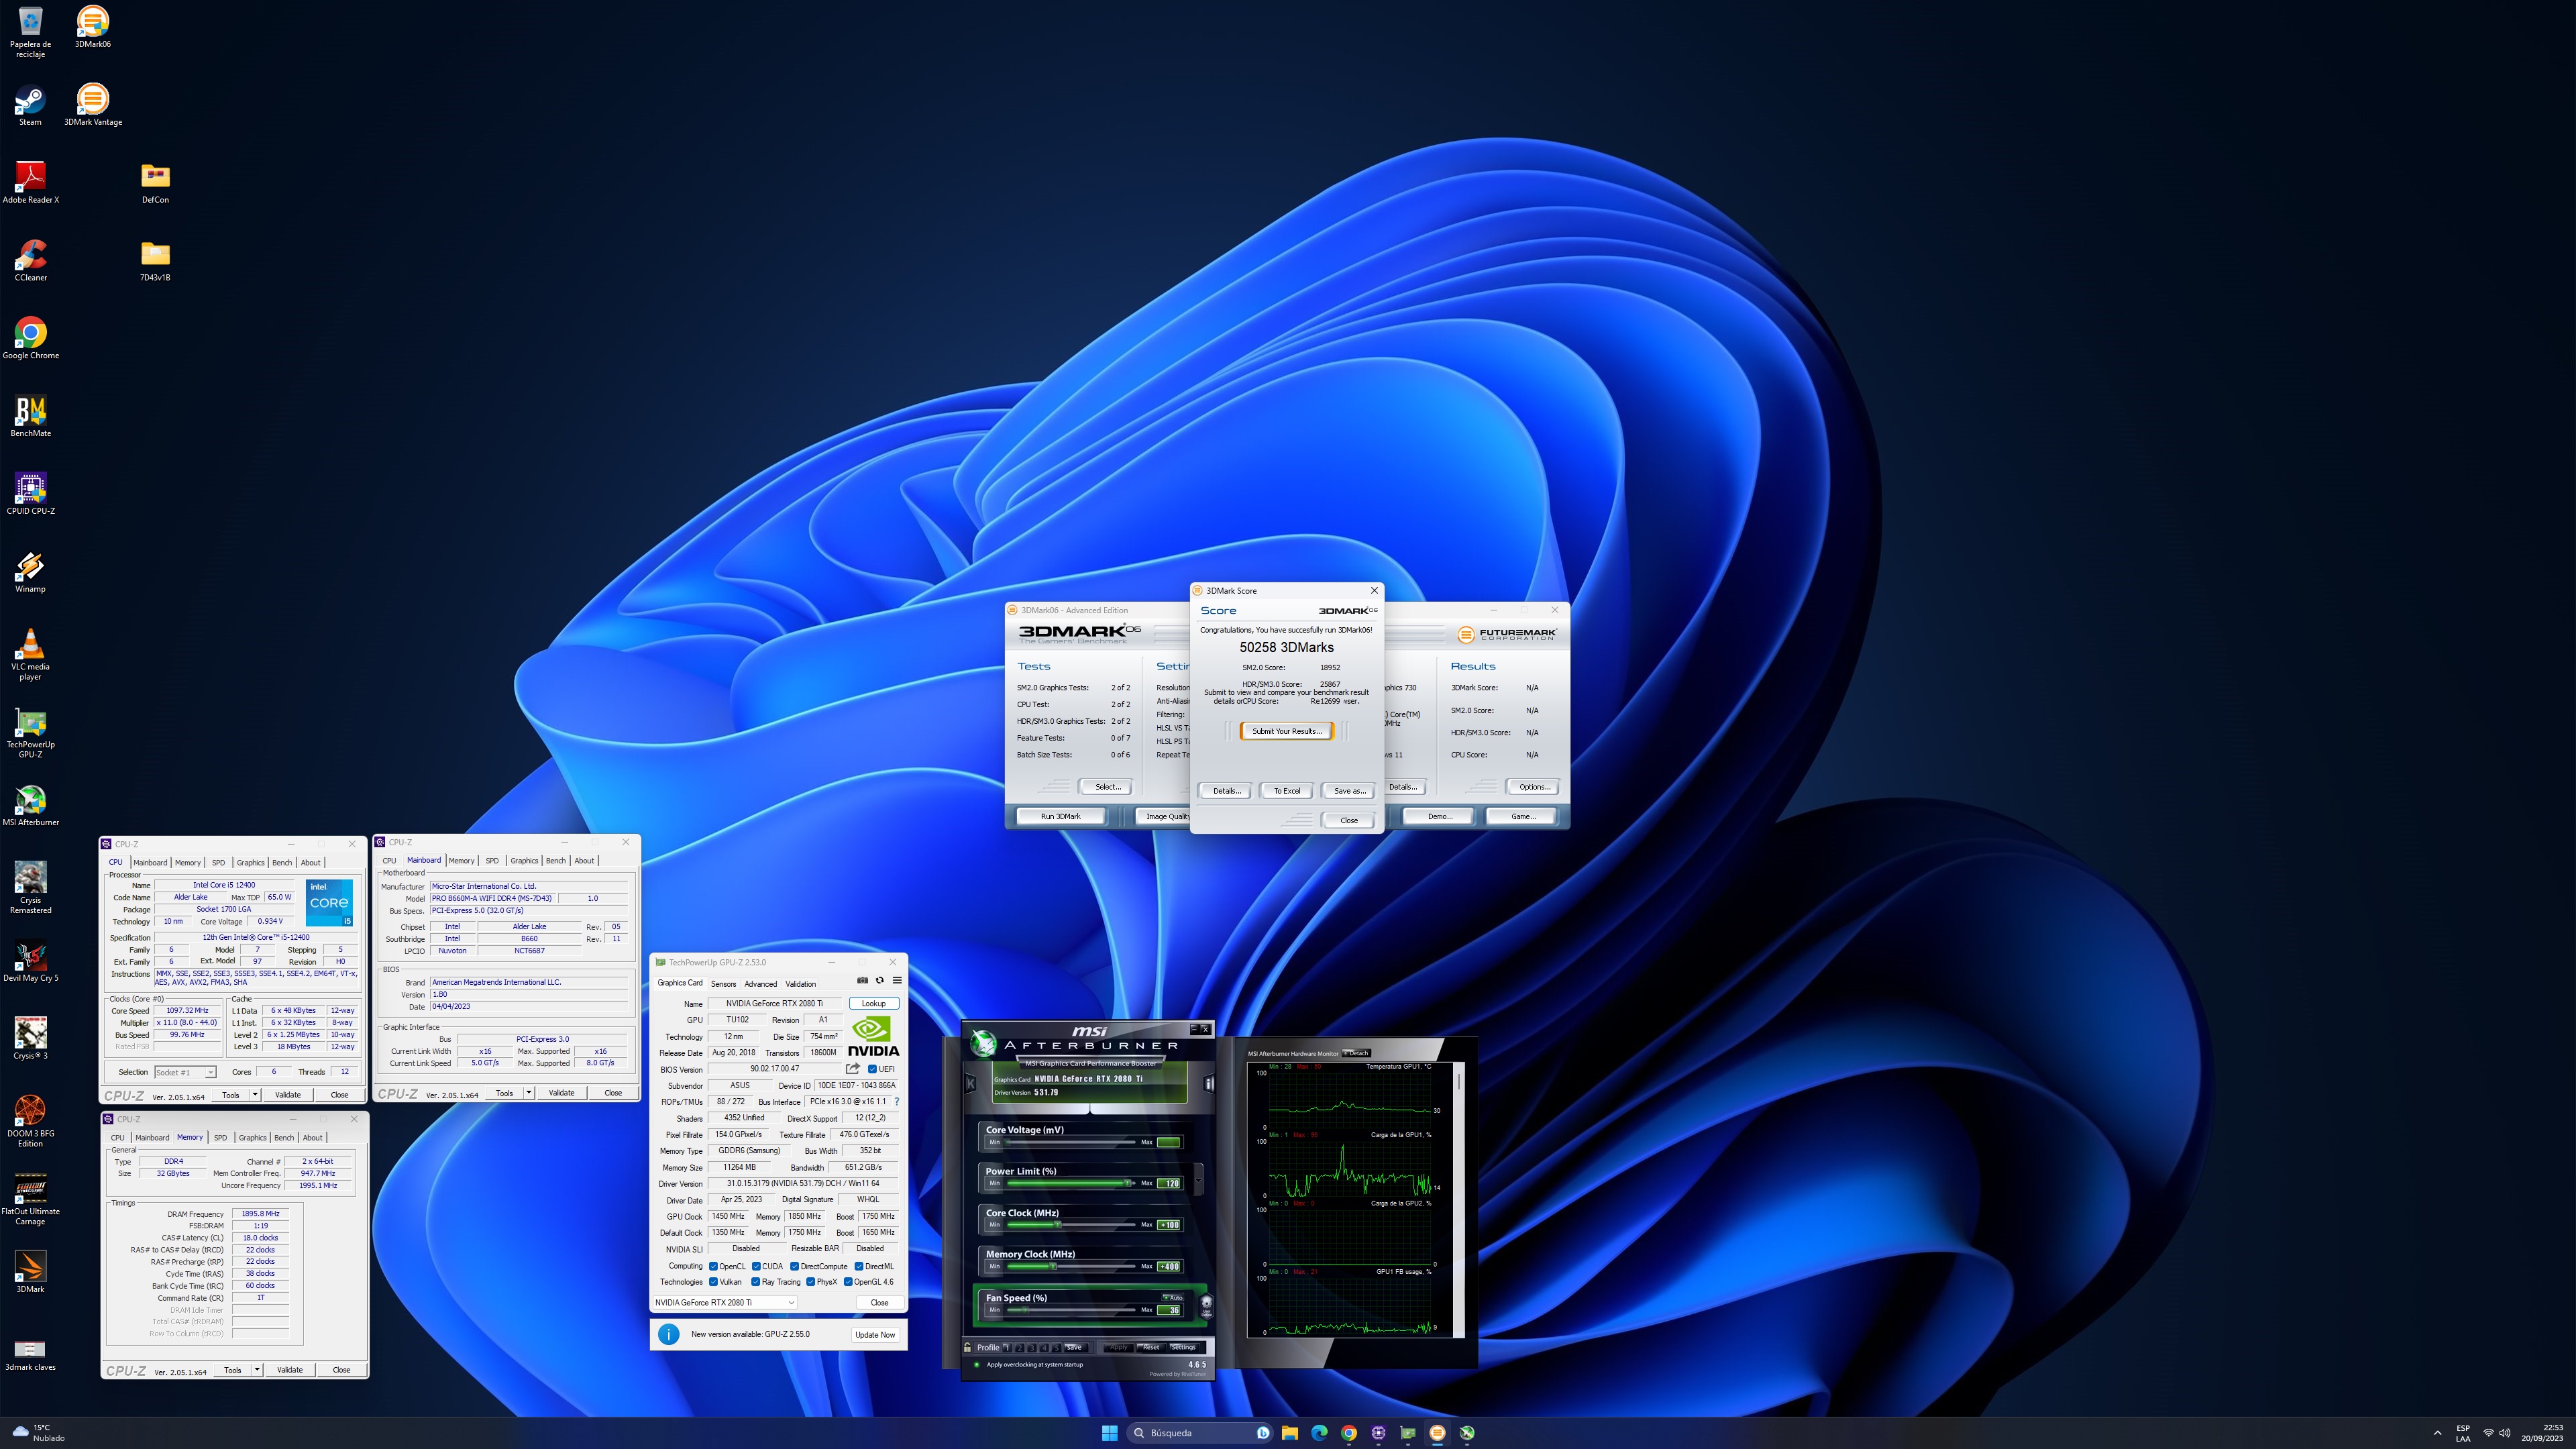
Task: Open the Crysis Remastered desktop icon
Action: pos(30,888)
